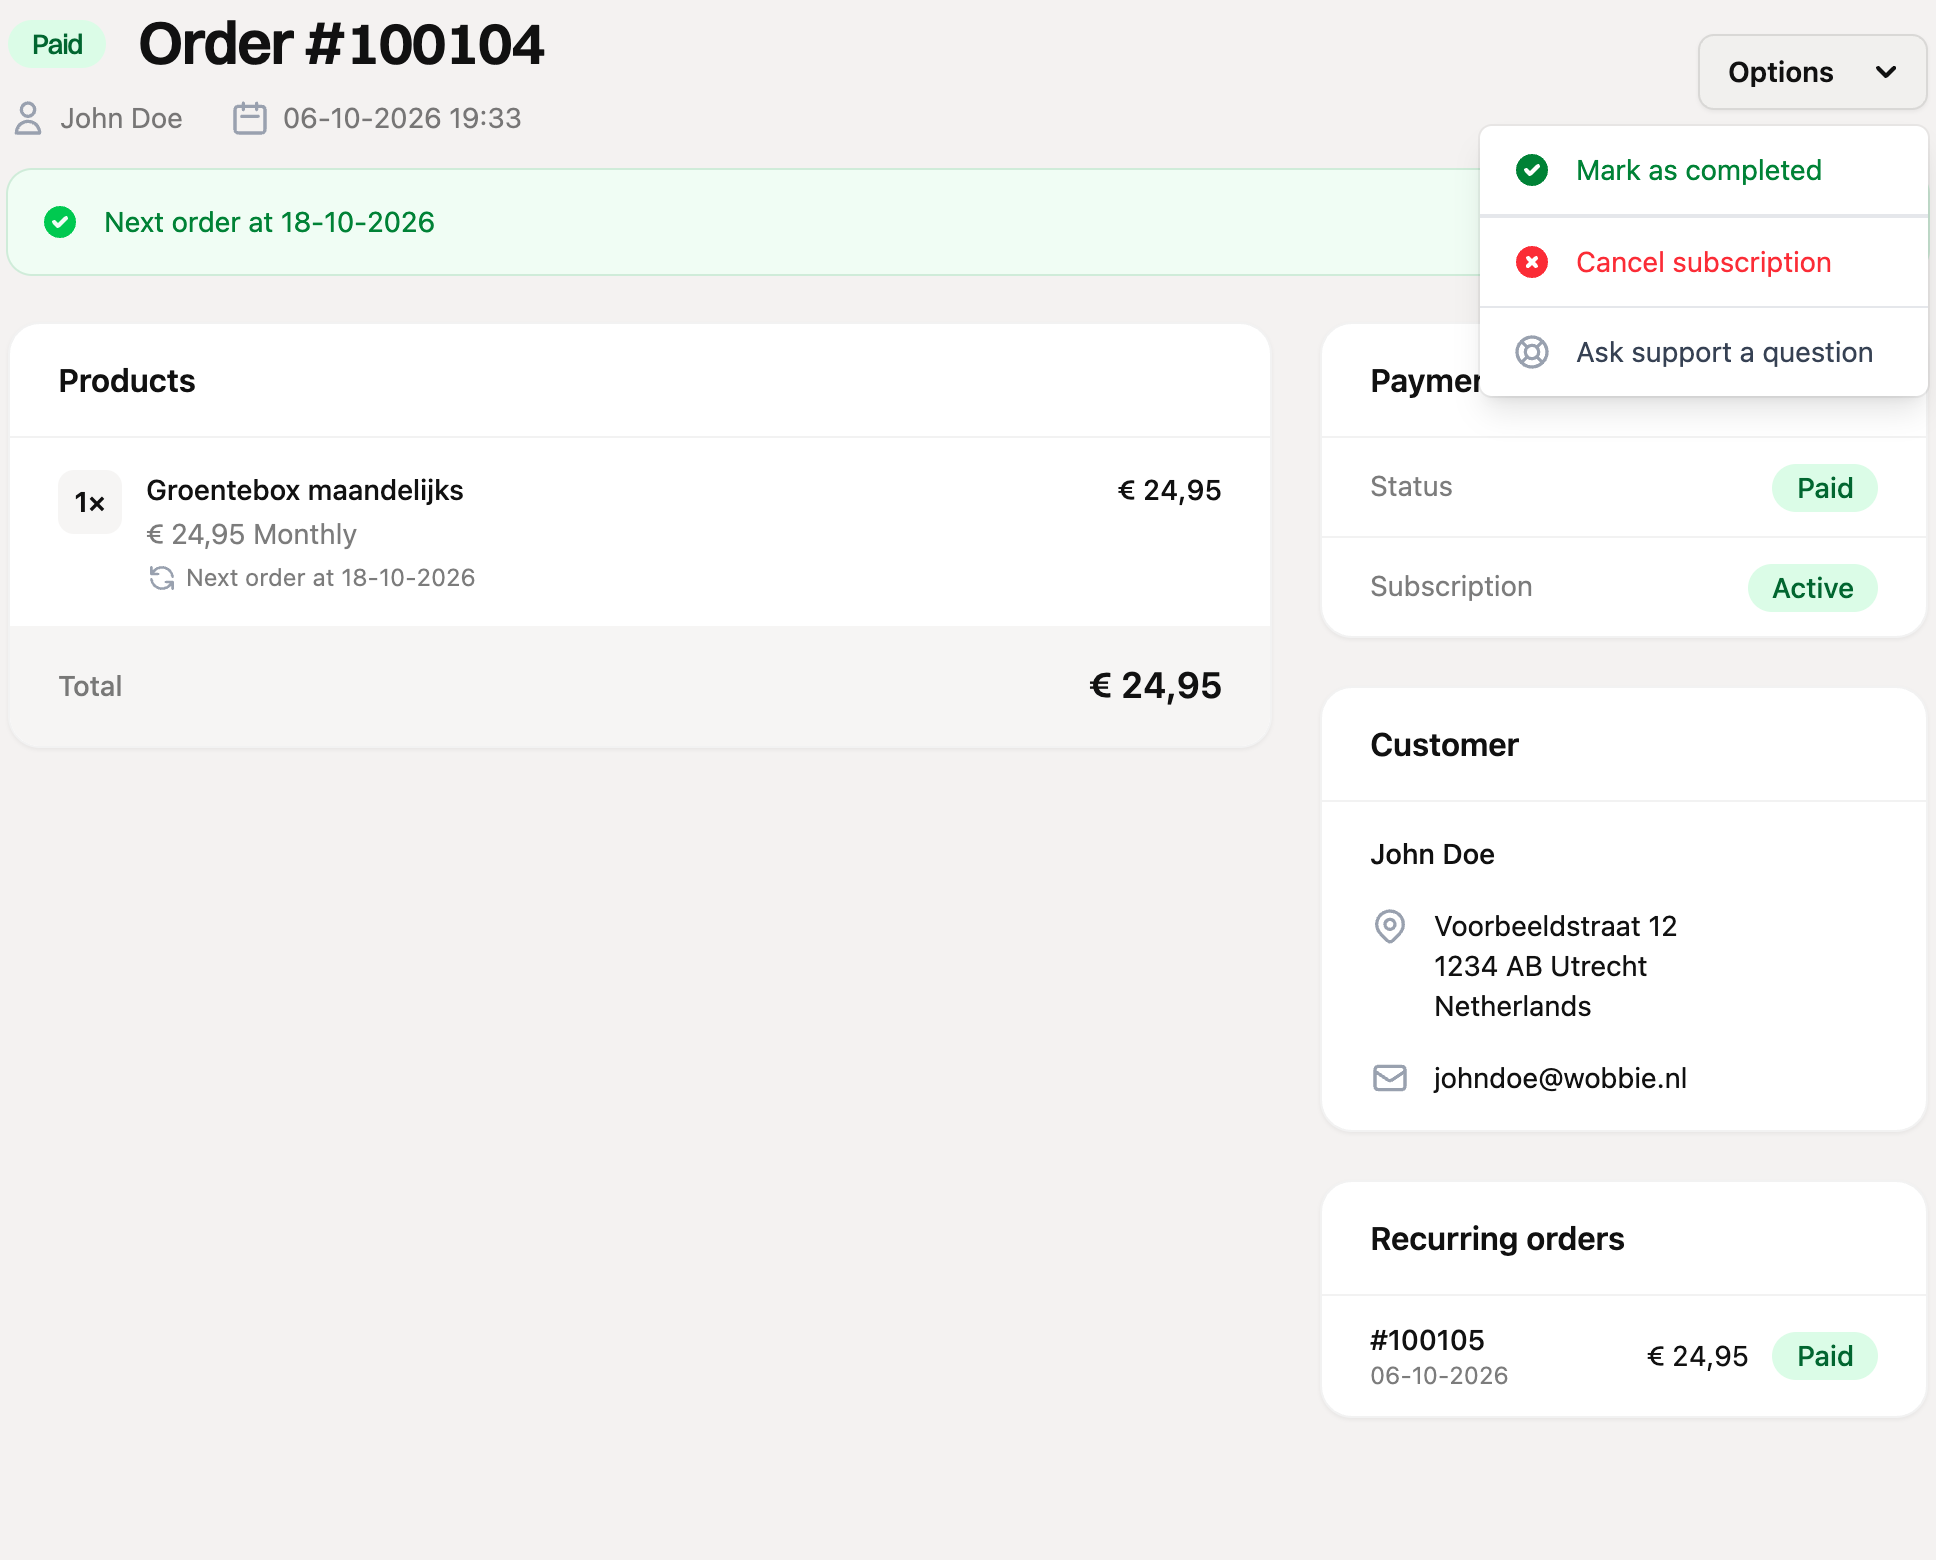Click the person icon next to John Doe
The image size is (1936, 1560).
28,118
